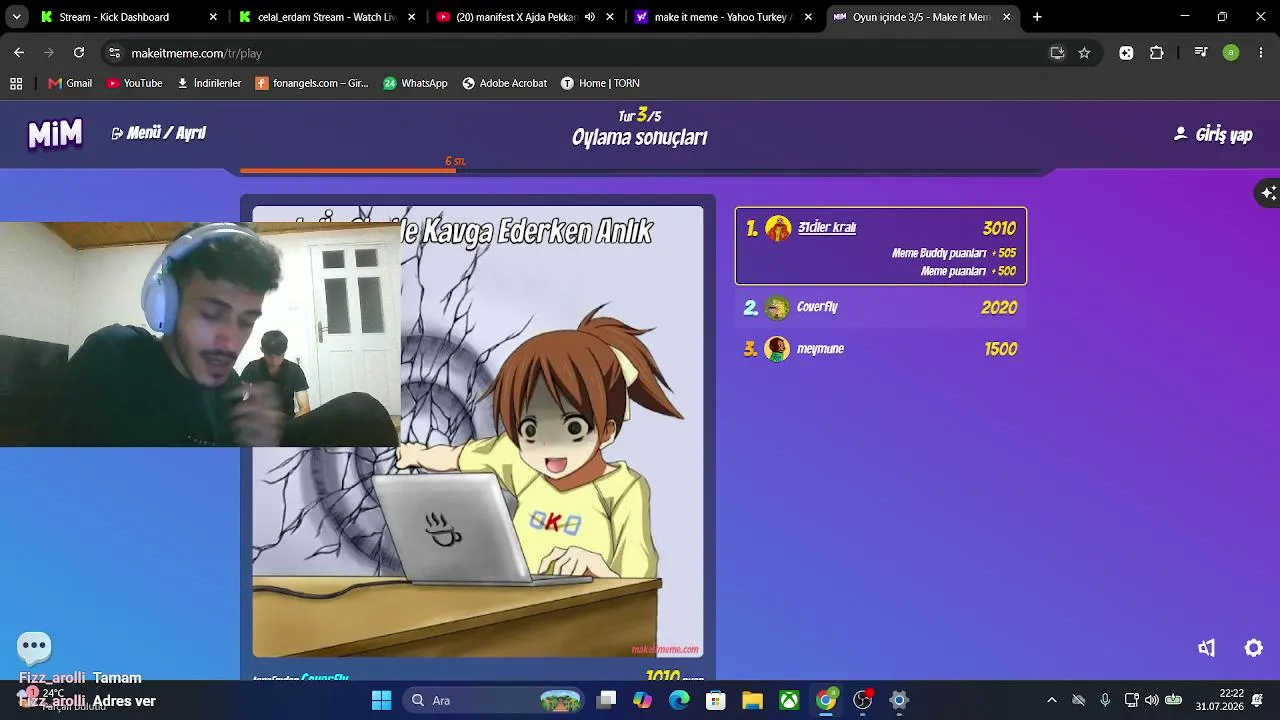The image size is (1280, 720).
Task: Open Menü / Ayrıl exit option
Action: (x=159, y=133)
